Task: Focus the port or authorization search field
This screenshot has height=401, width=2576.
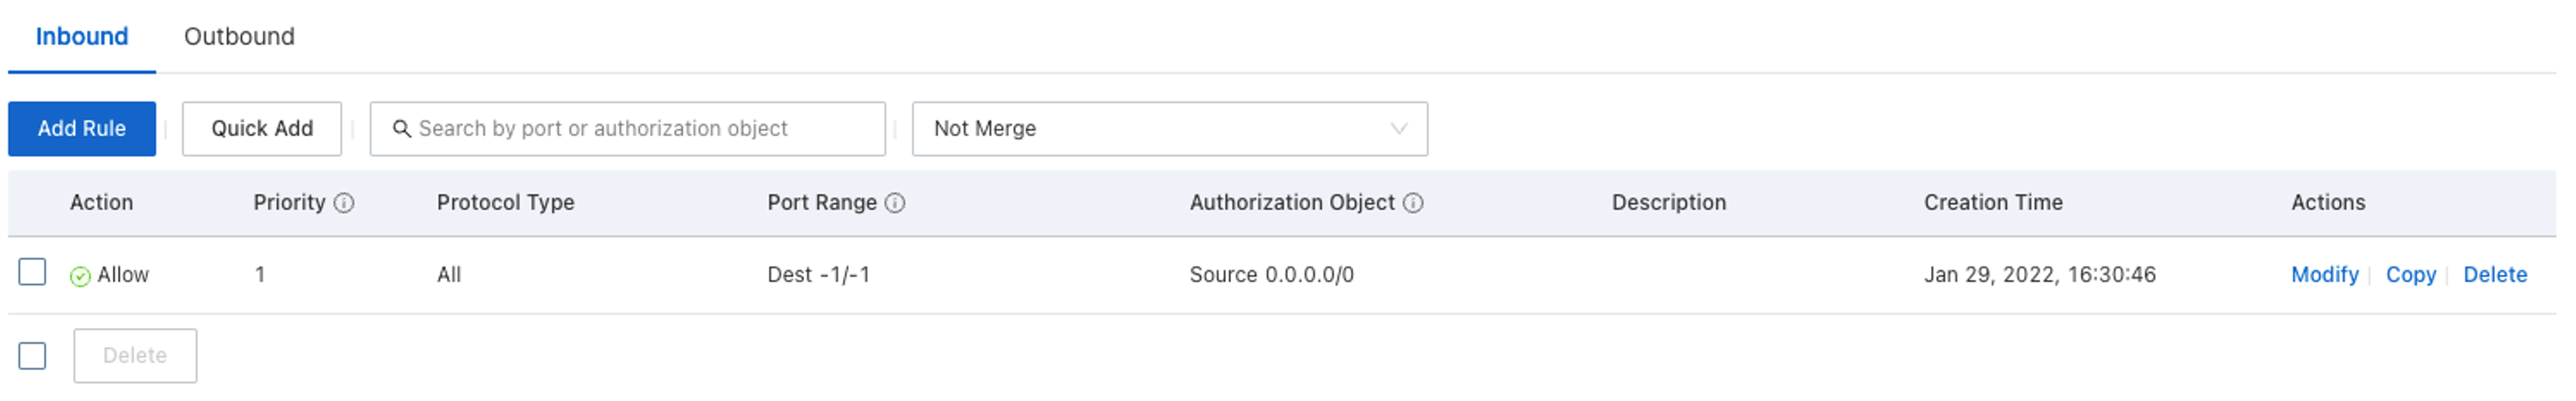Action: [x=640, y=129]
